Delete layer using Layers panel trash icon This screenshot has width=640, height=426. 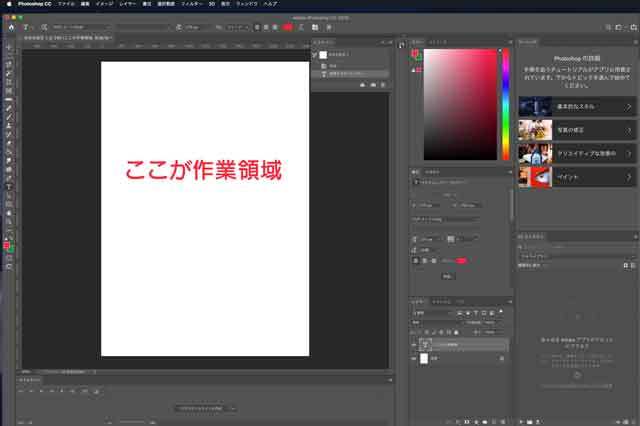click(x=503, y=422)
